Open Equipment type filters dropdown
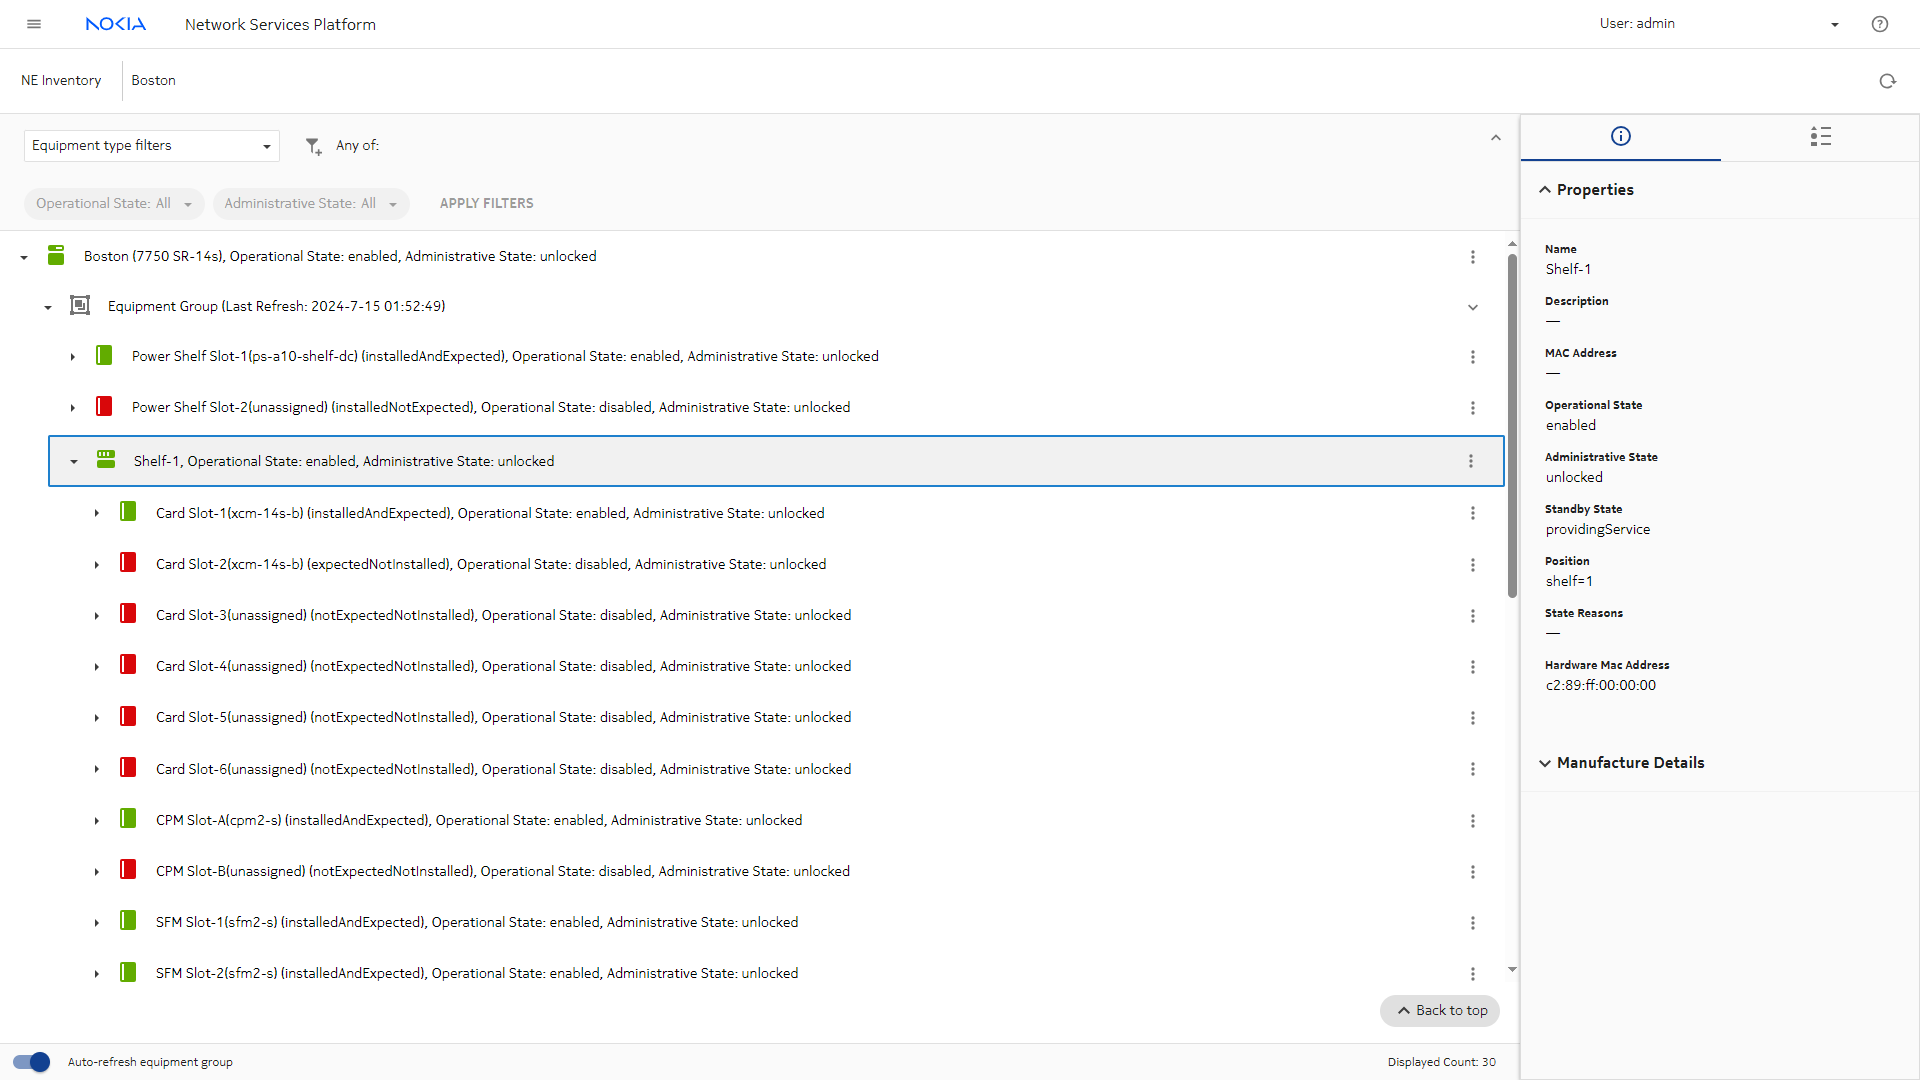This screenshot has width=1920, height=1080. tap(151, 146)
